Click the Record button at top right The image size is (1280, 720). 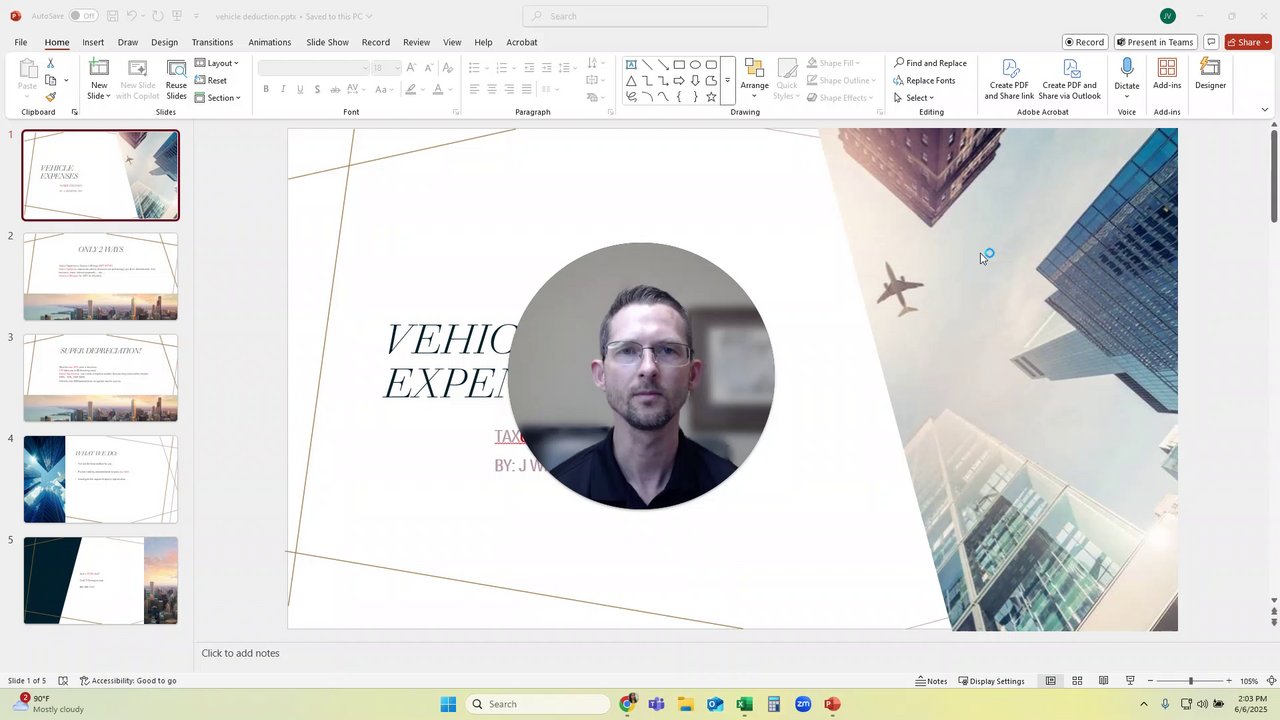pyautogui.click(x=1084, y=42)
